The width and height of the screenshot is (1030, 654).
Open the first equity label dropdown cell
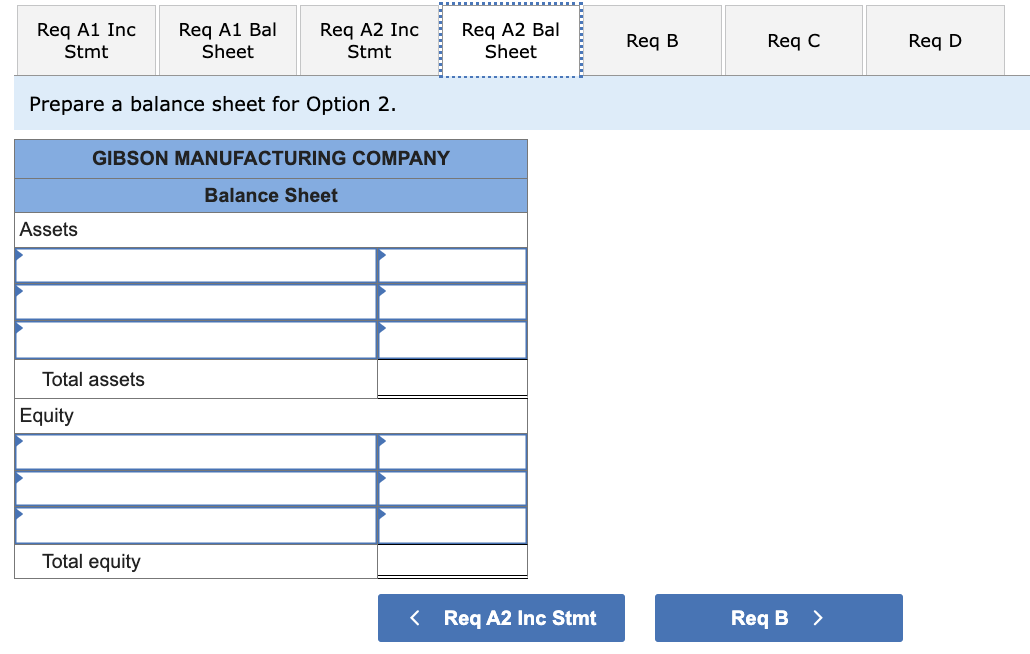pos(195,451)
